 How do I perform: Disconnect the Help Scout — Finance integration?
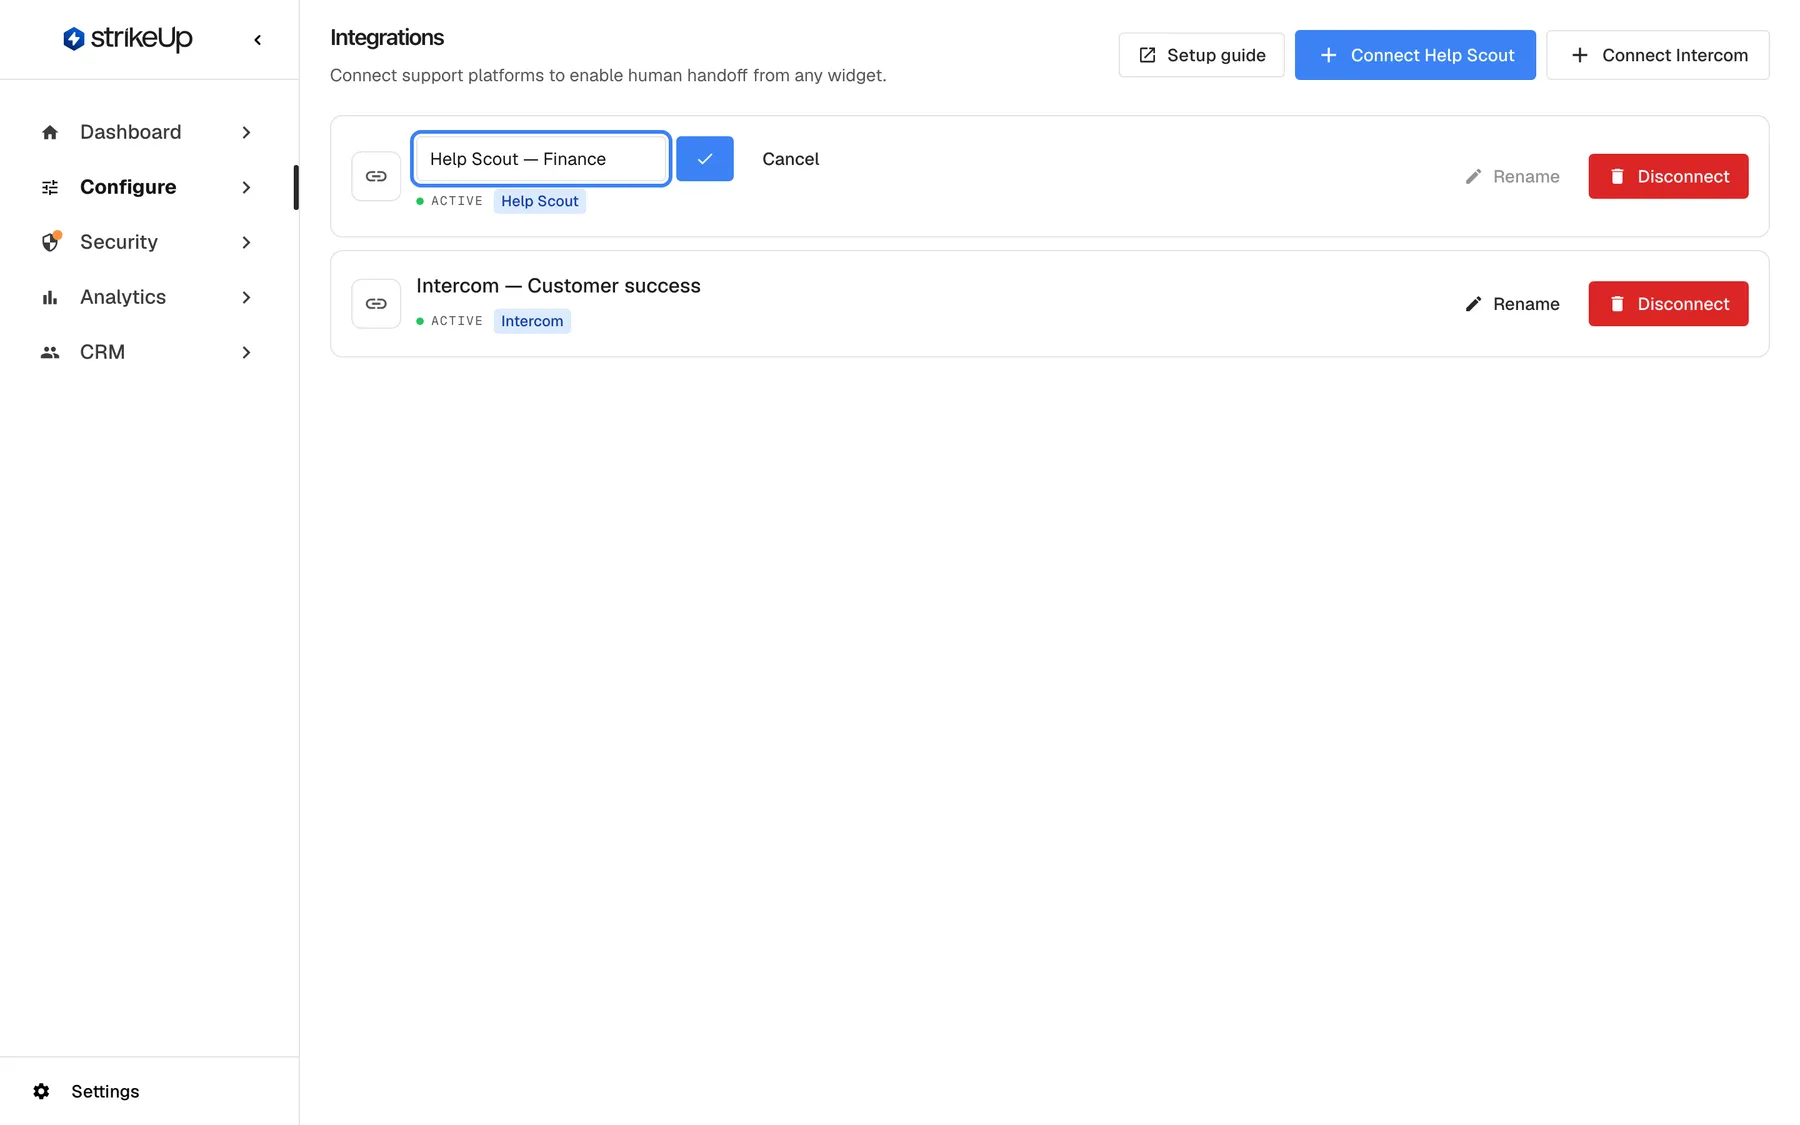tap(1668, 176)
